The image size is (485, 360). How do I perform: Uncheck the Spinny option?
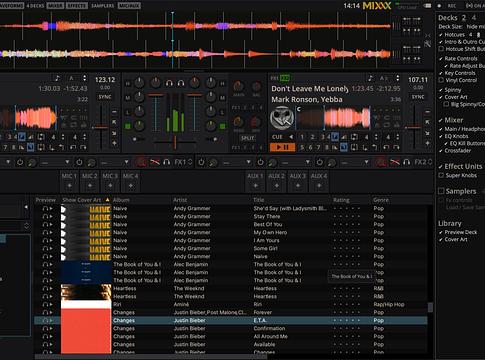click(441, 90)
